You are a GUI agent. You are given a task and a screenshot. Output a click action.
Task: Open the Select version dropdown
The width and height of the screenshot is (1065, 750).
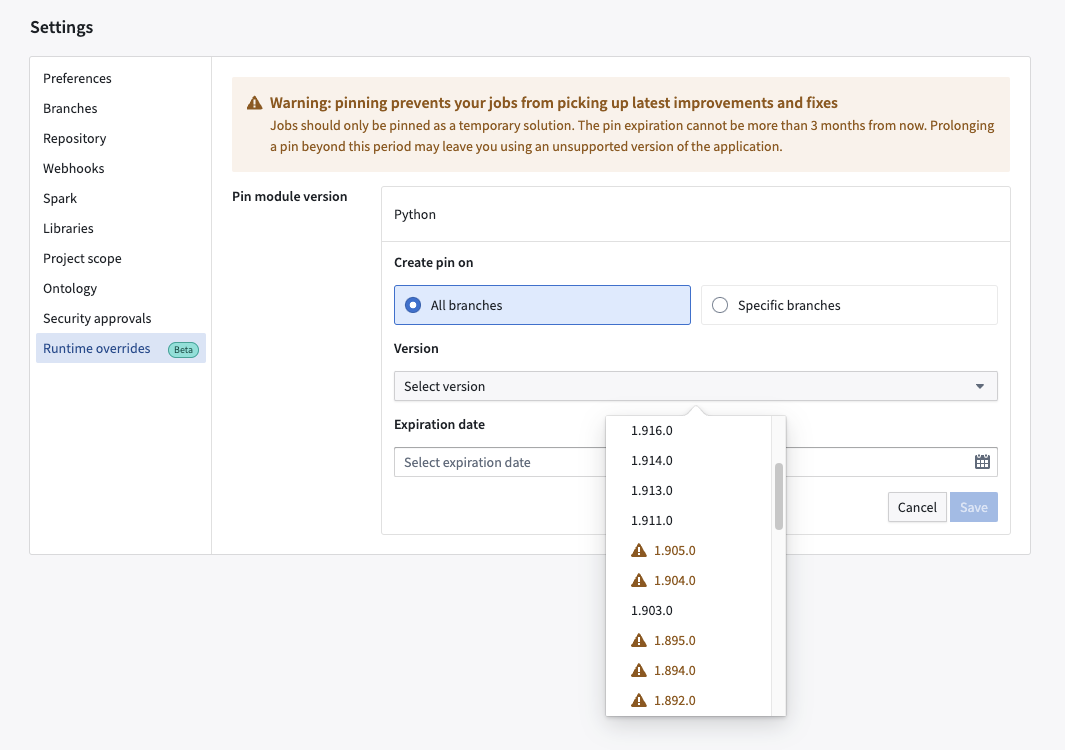coord(696,386)
